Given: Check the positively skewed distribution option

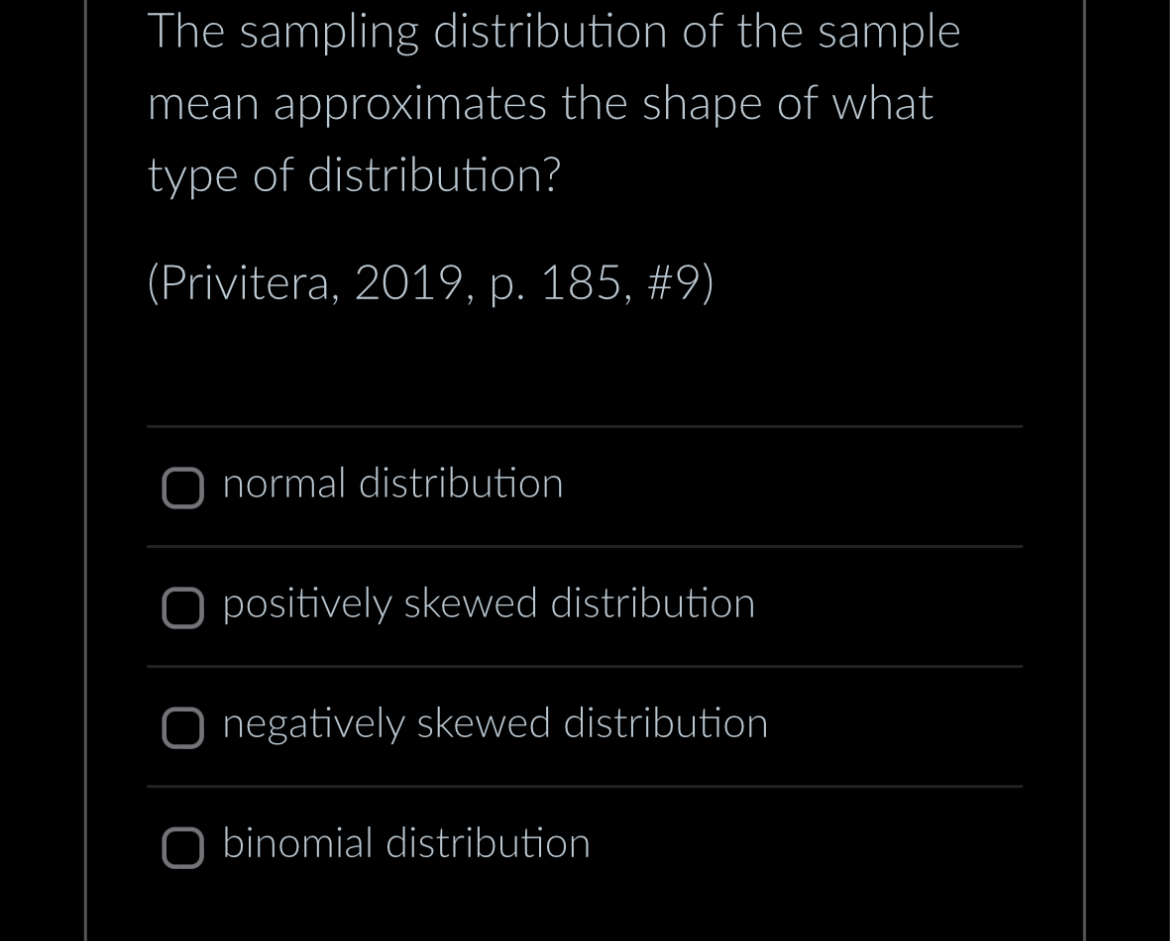Looking at the screenshot, I should click(182, 609).
